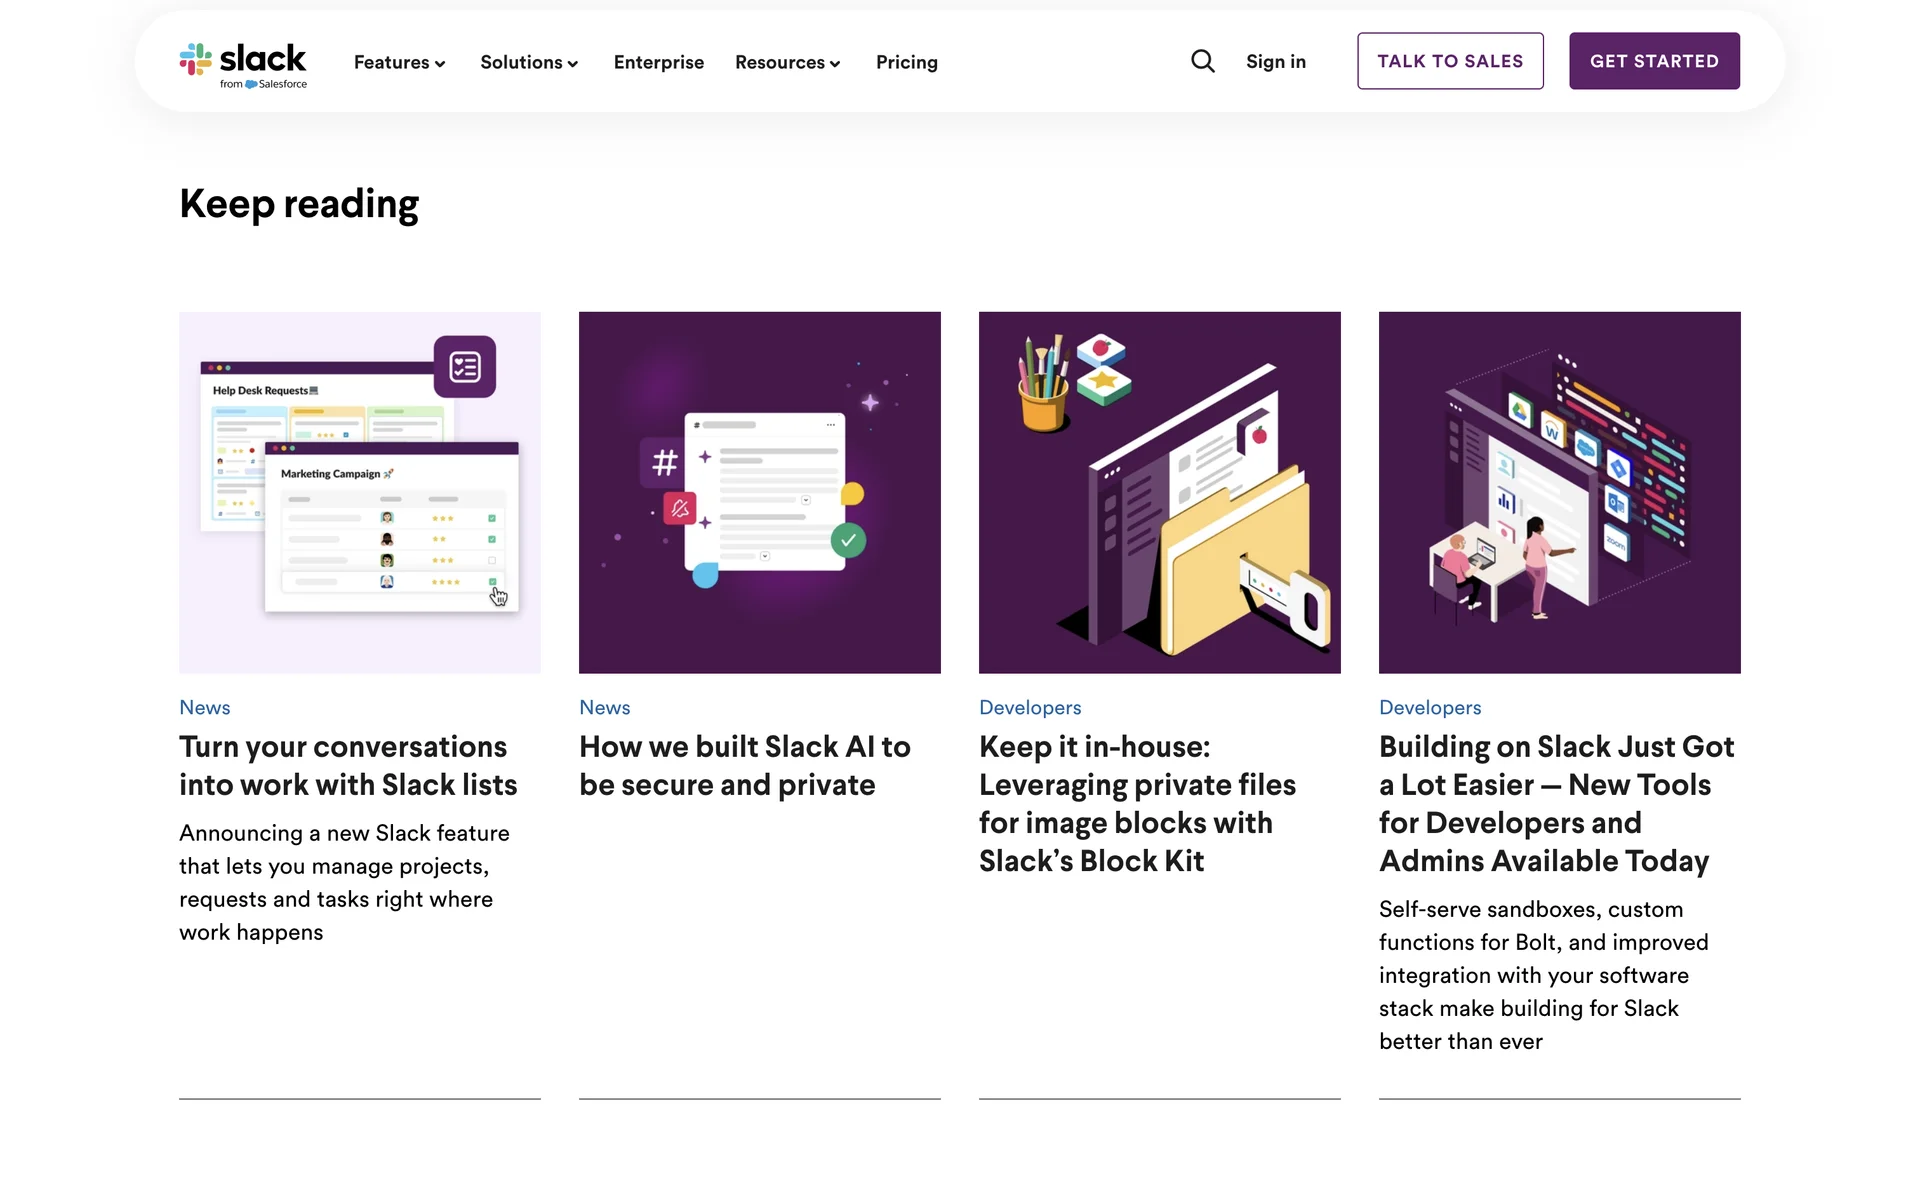Open the Slack lists article thumbnail
1920x1200 pixels.
360,492
